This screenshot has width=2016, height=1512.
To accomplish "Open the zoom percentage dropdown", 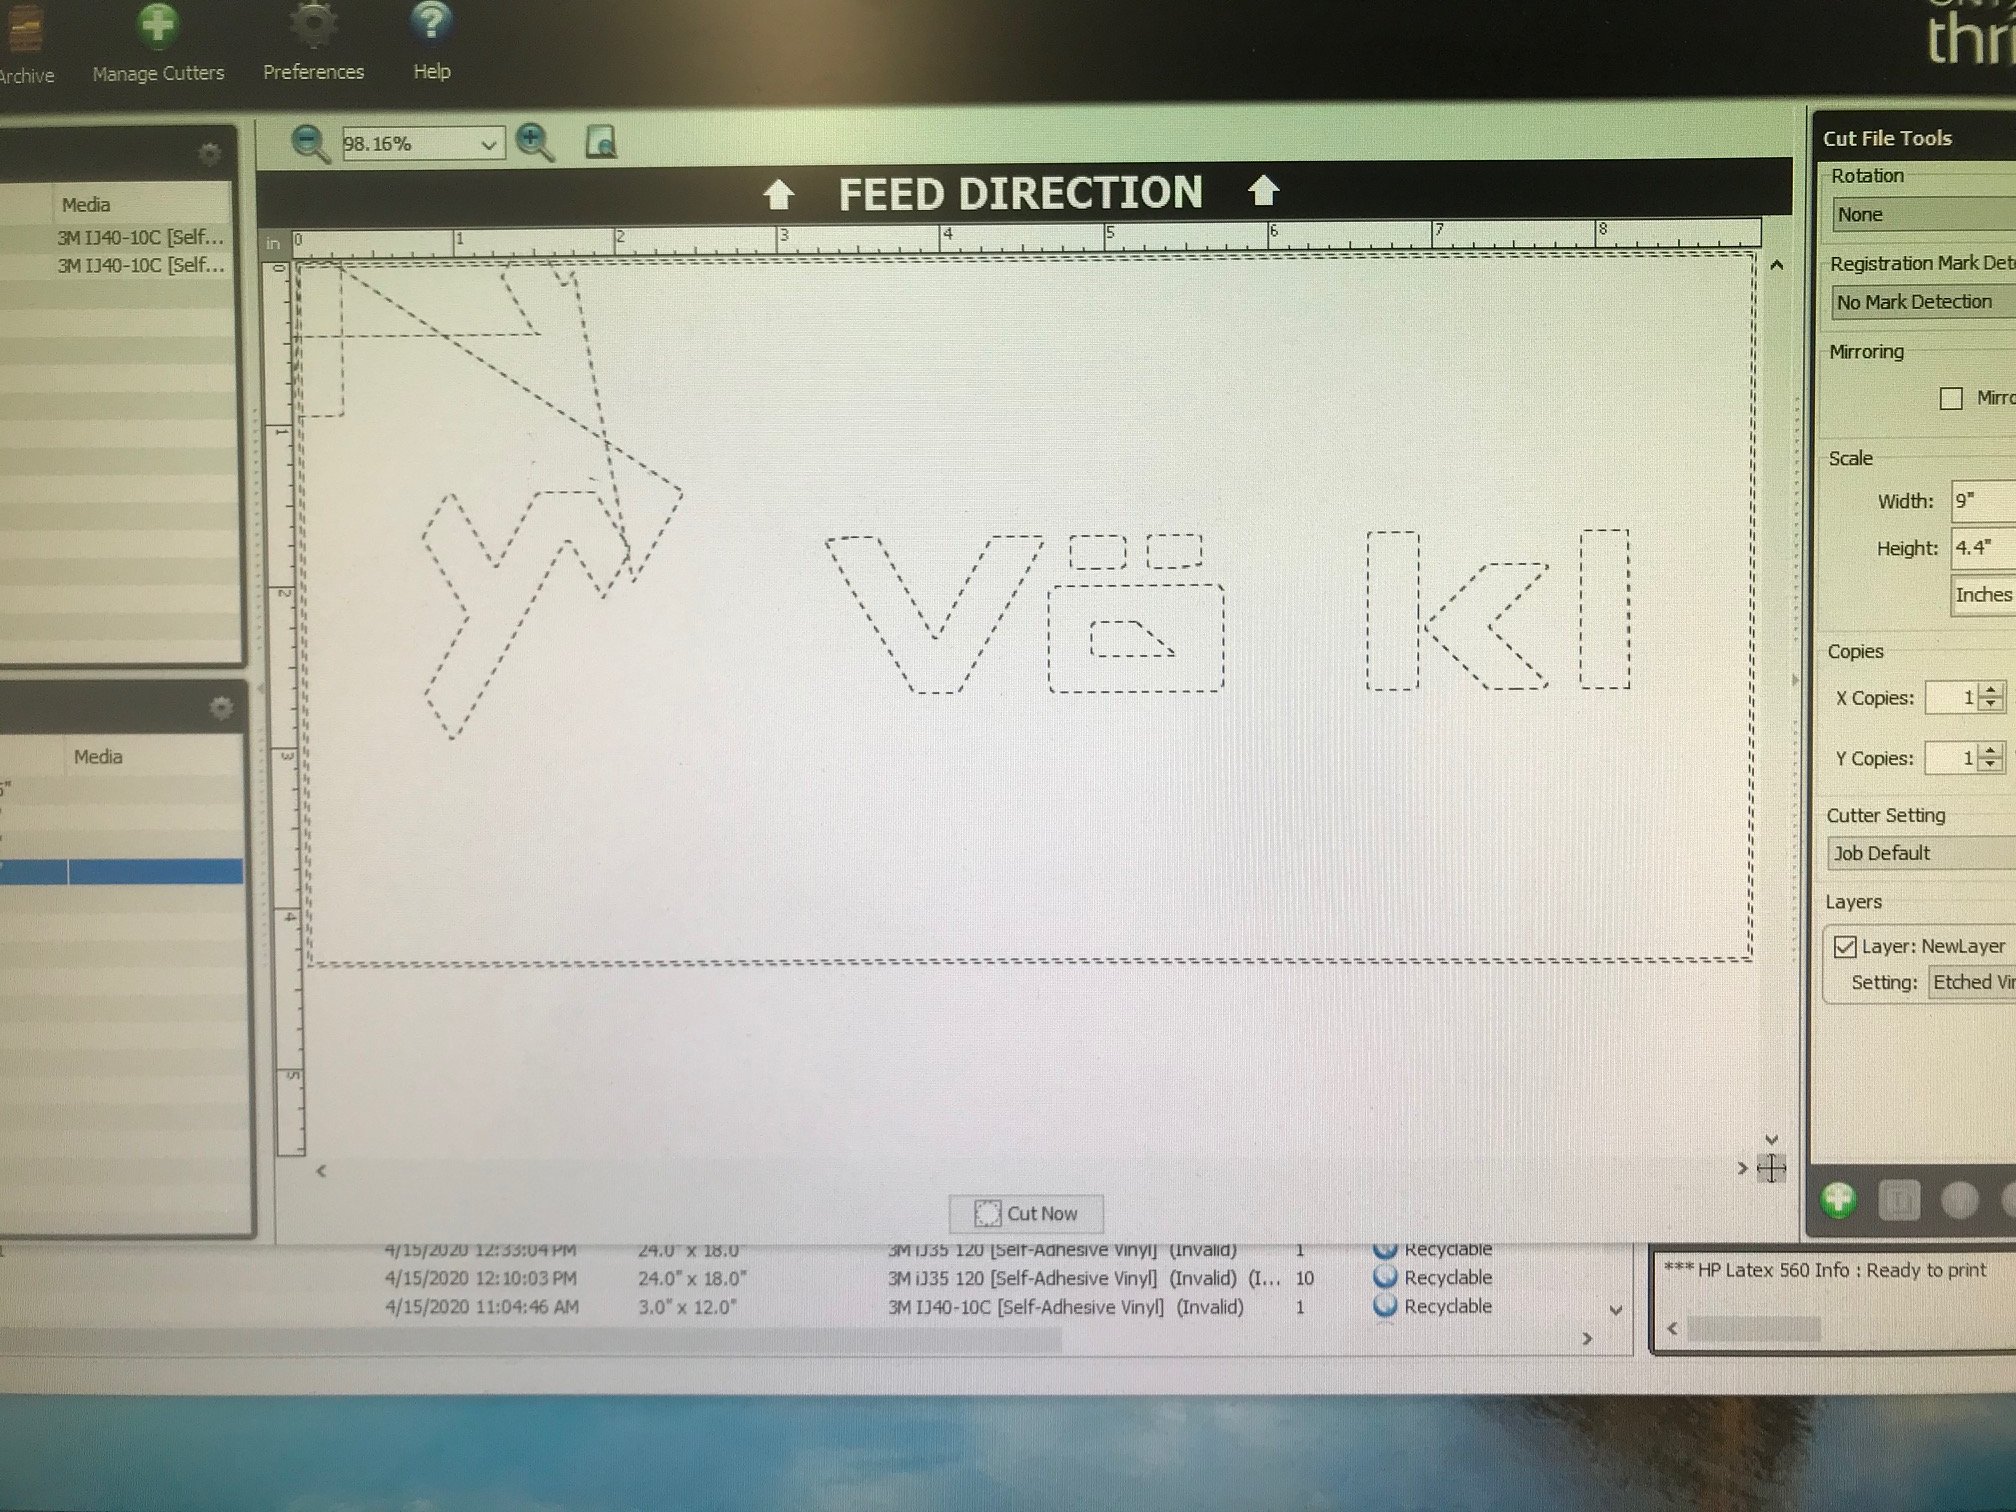I will 488,145.
